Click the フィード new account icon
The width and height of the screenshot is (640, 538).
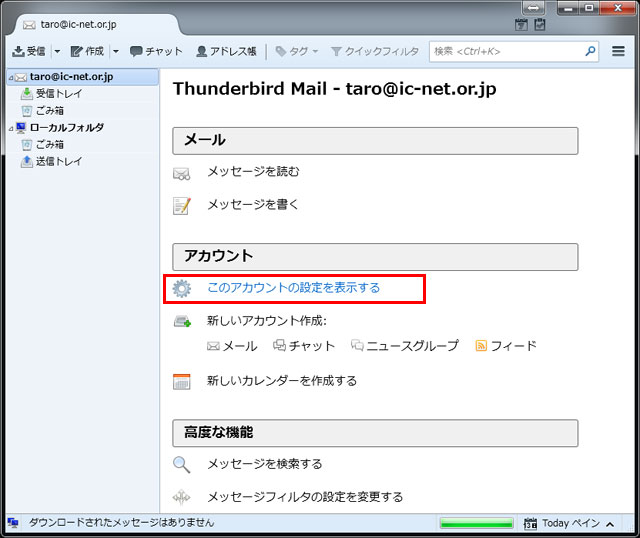[481, 346]
